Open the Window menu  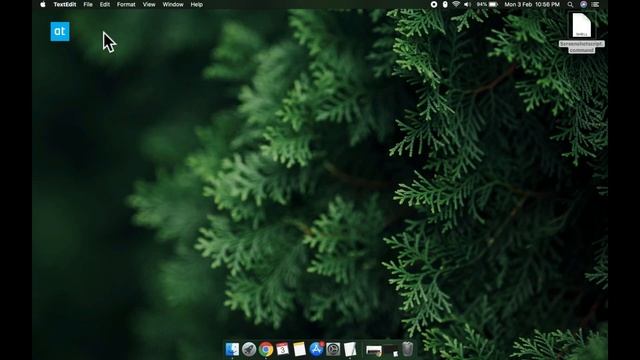click(173, 4)
